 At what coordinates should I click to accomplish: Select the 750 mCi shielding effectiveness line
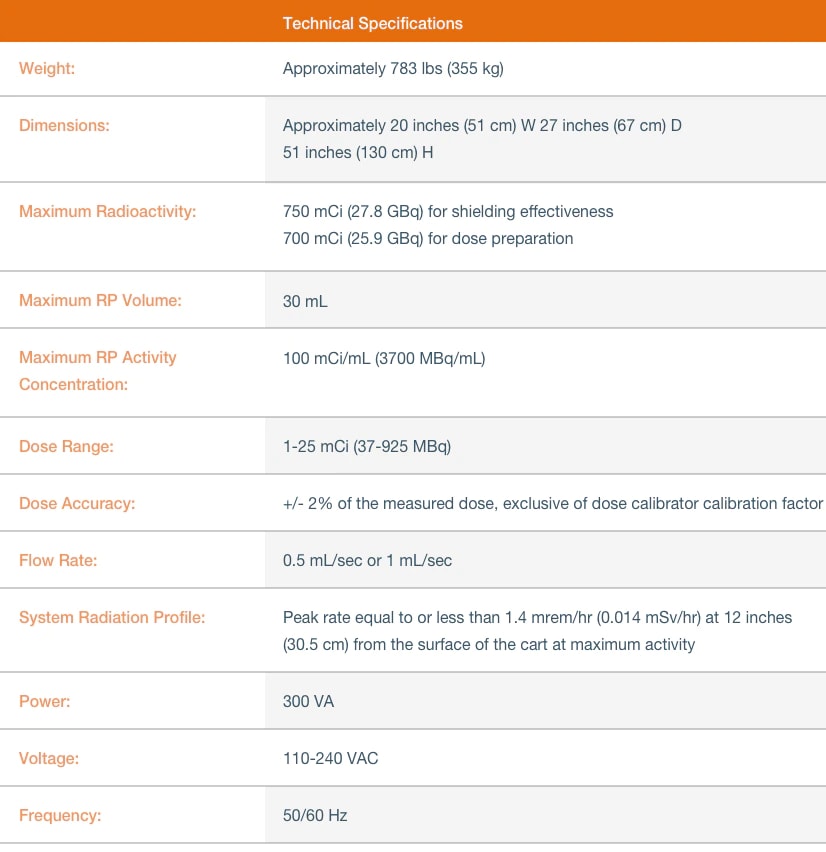click(x=447, y=212)
